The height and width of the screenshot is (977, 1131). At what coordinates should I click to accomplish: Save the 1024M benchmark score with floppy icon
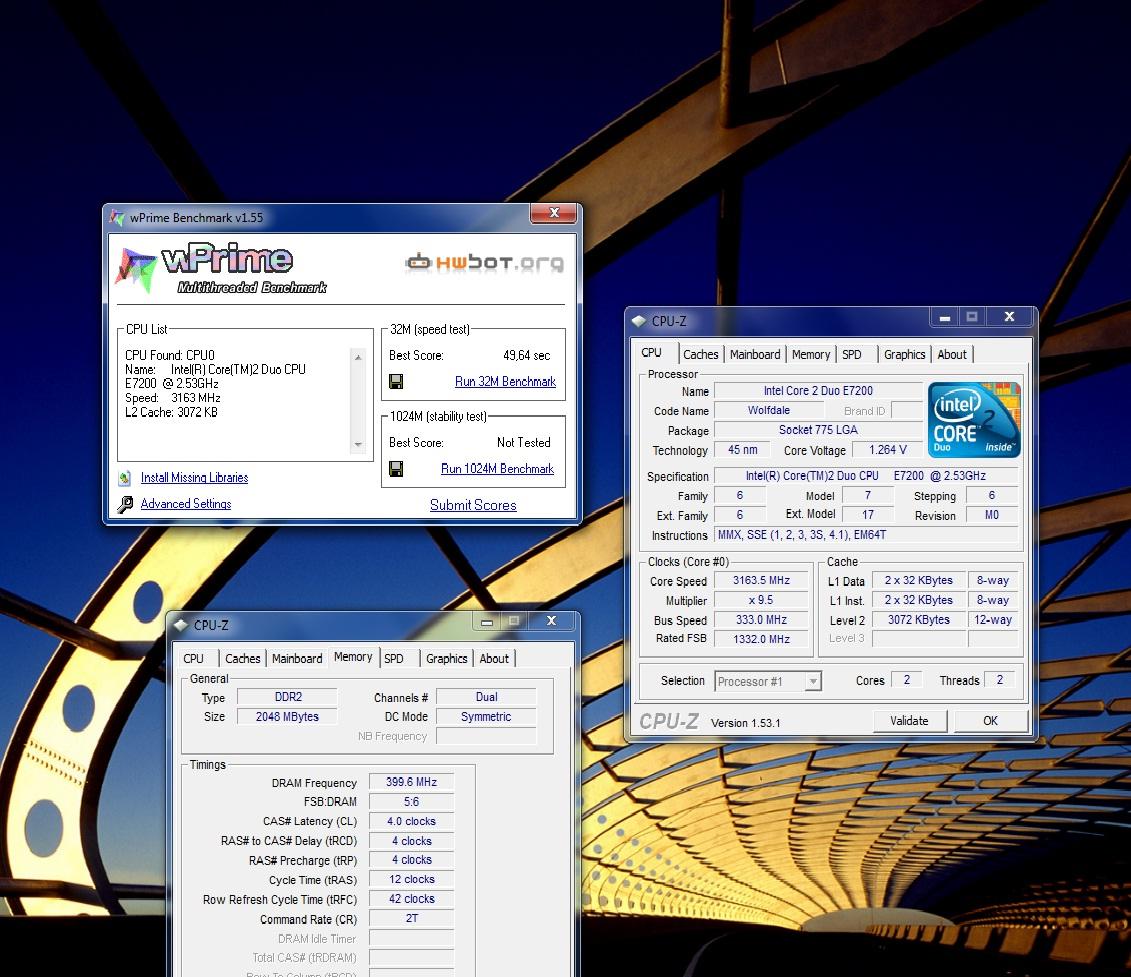[x=396, y=469]
